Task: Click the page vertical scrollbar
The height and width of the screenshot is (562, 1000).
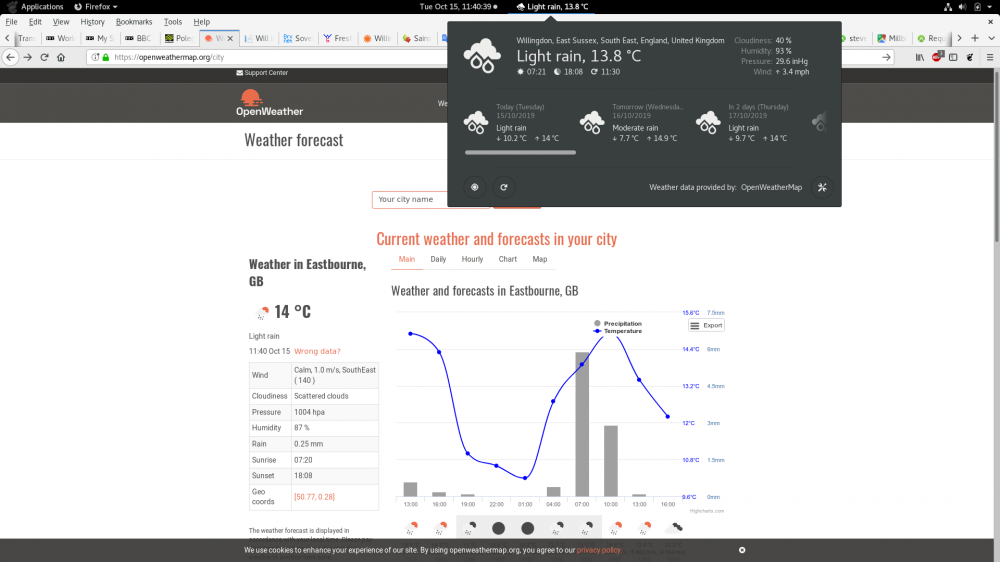Action: point(995,155)
